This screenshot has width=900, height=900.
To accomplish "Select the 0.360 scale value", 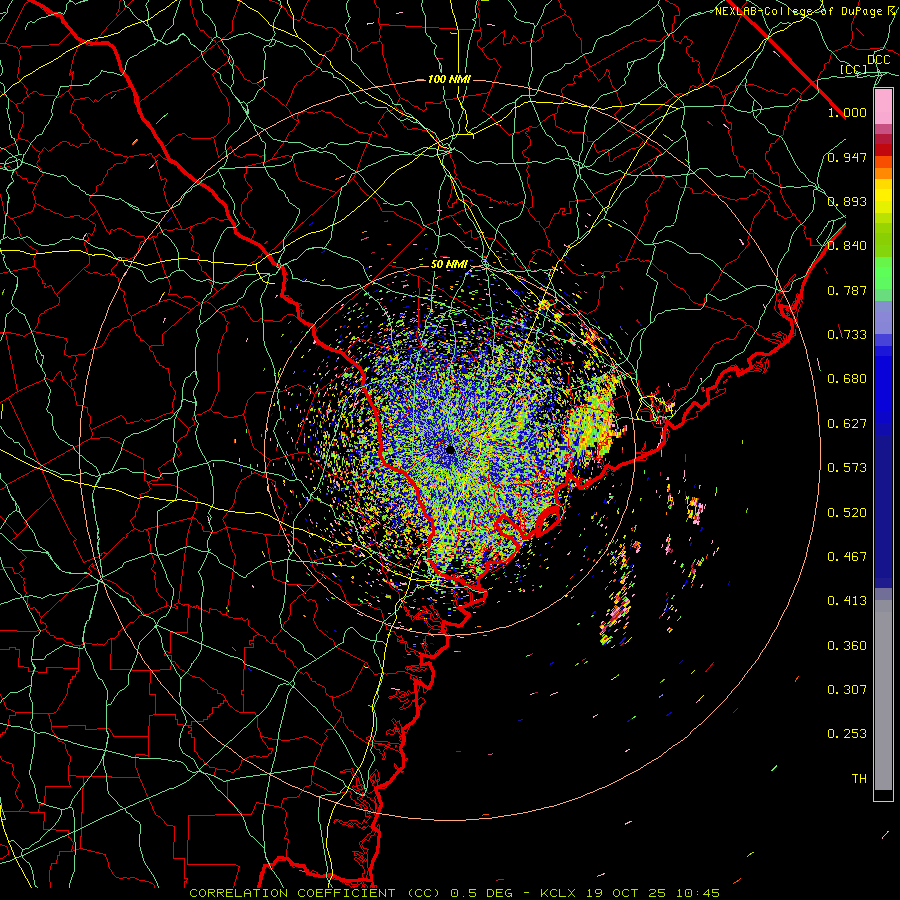I will point(847,646).
